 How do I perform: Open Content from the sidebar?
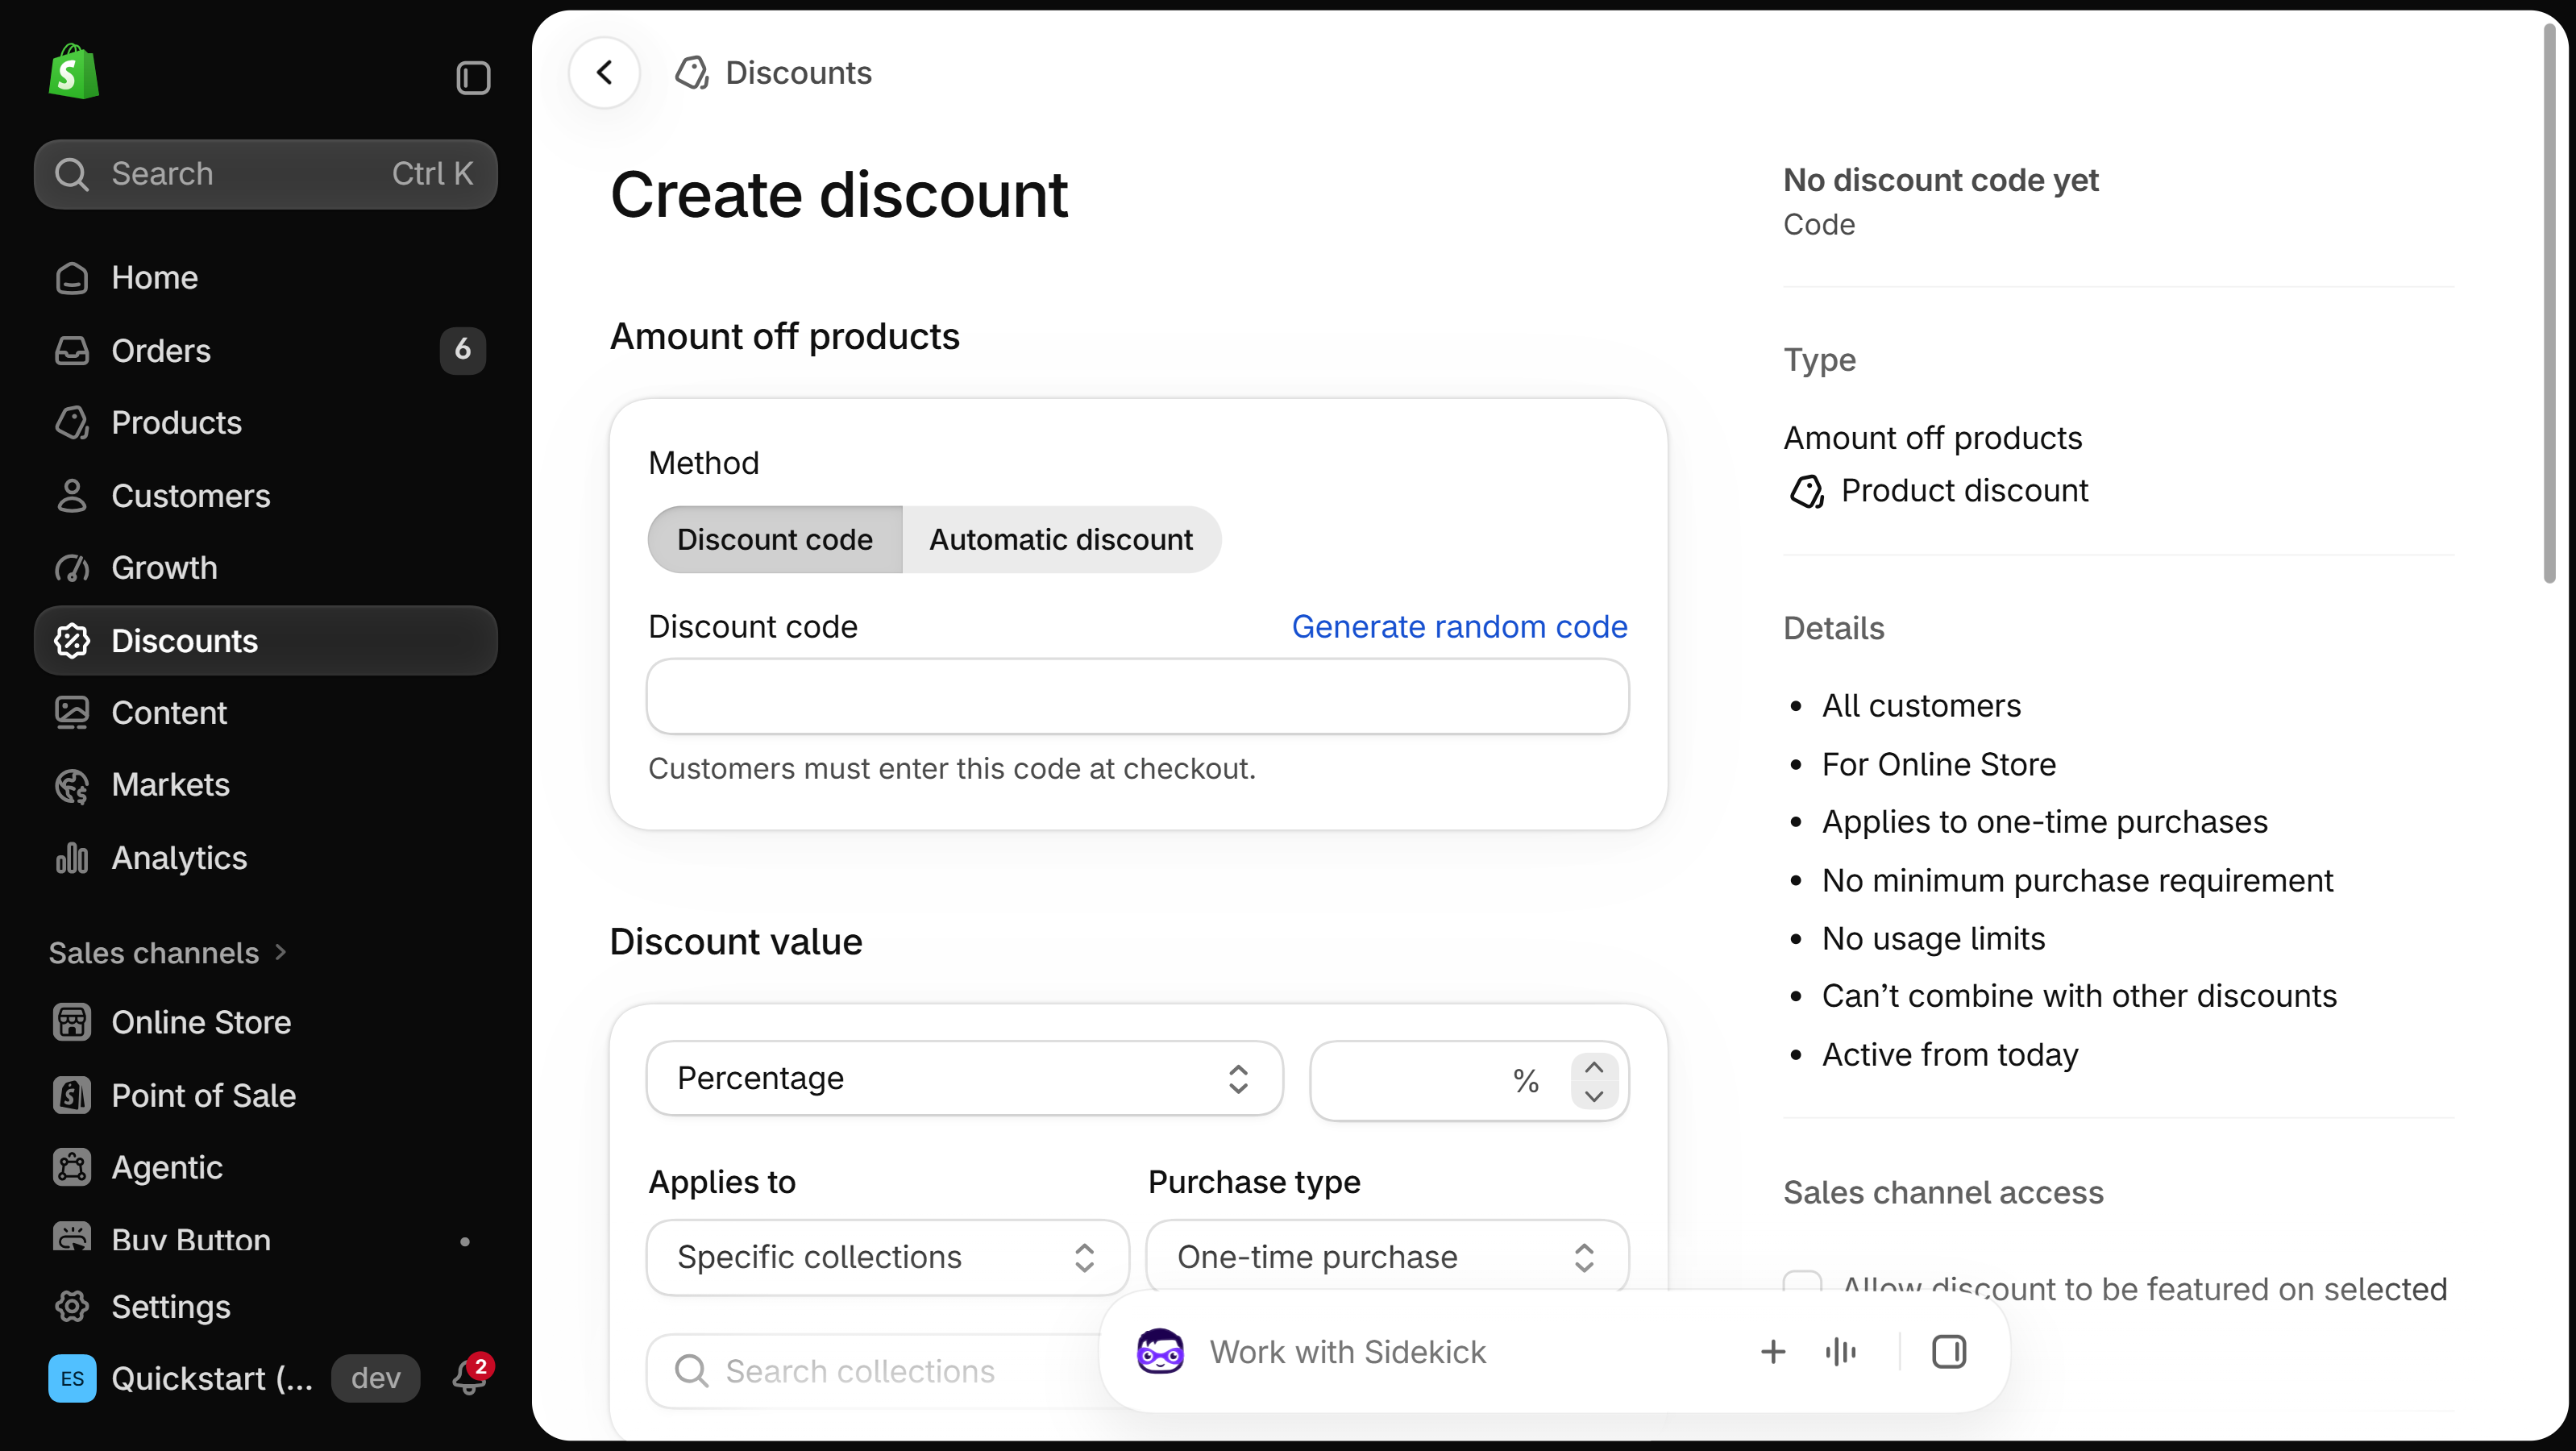point(265,712)
